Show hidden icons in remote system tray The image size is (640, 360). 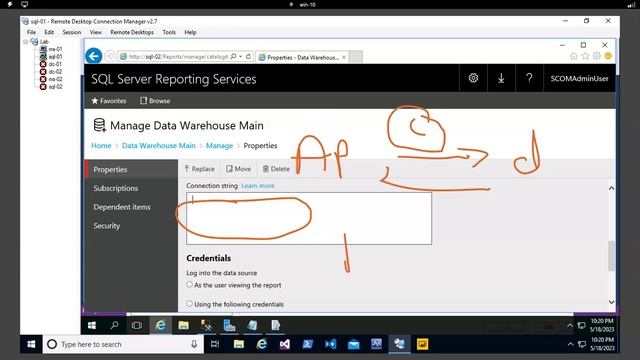[x=570, y=325]
